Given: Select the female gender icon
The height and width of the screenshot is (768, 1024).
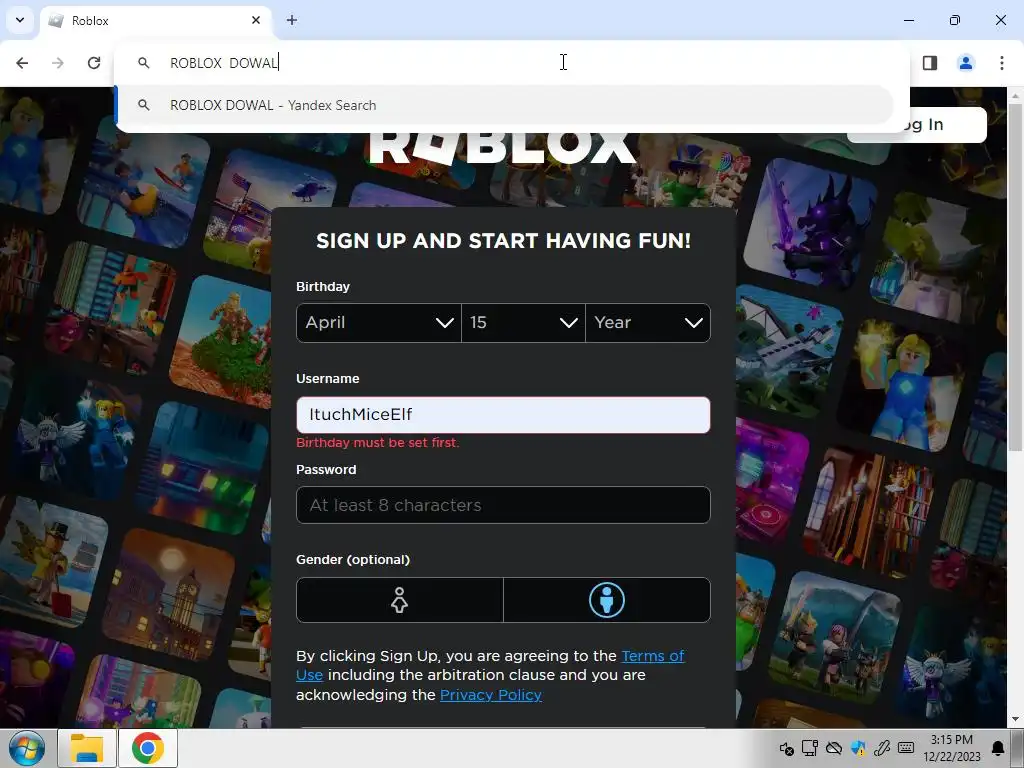Looking at the screenshot, I should pyautogui.click(x=400, y=600).
